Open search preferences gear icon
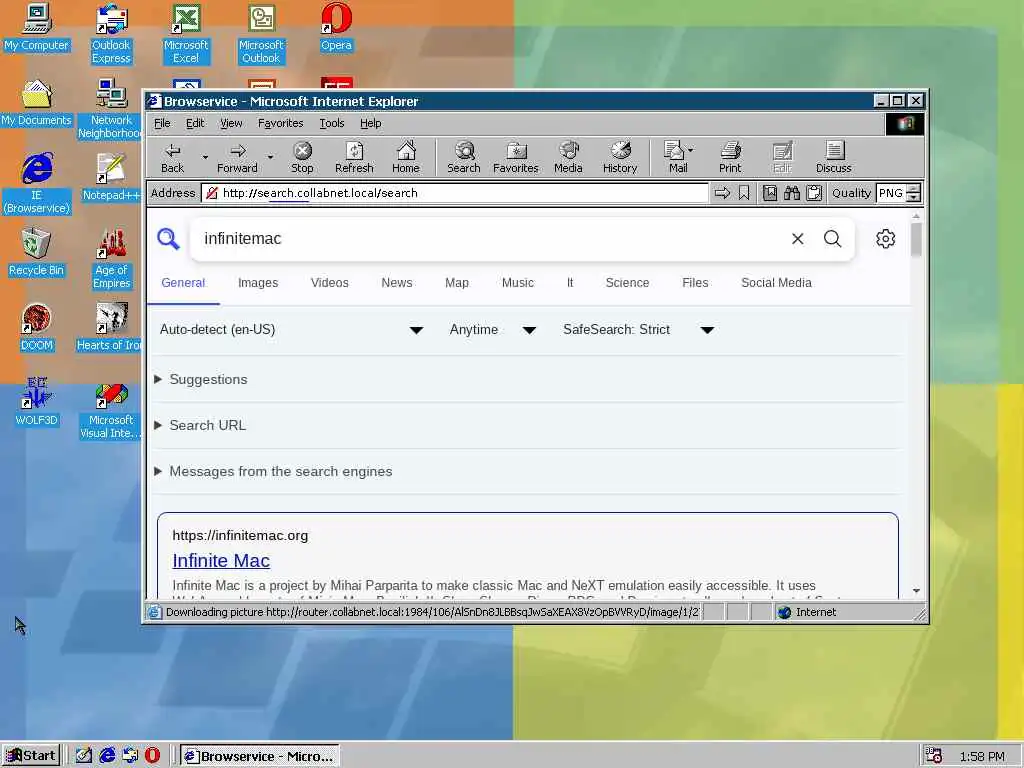Viewport: 1024px width, 768px height. coord(886,239)
